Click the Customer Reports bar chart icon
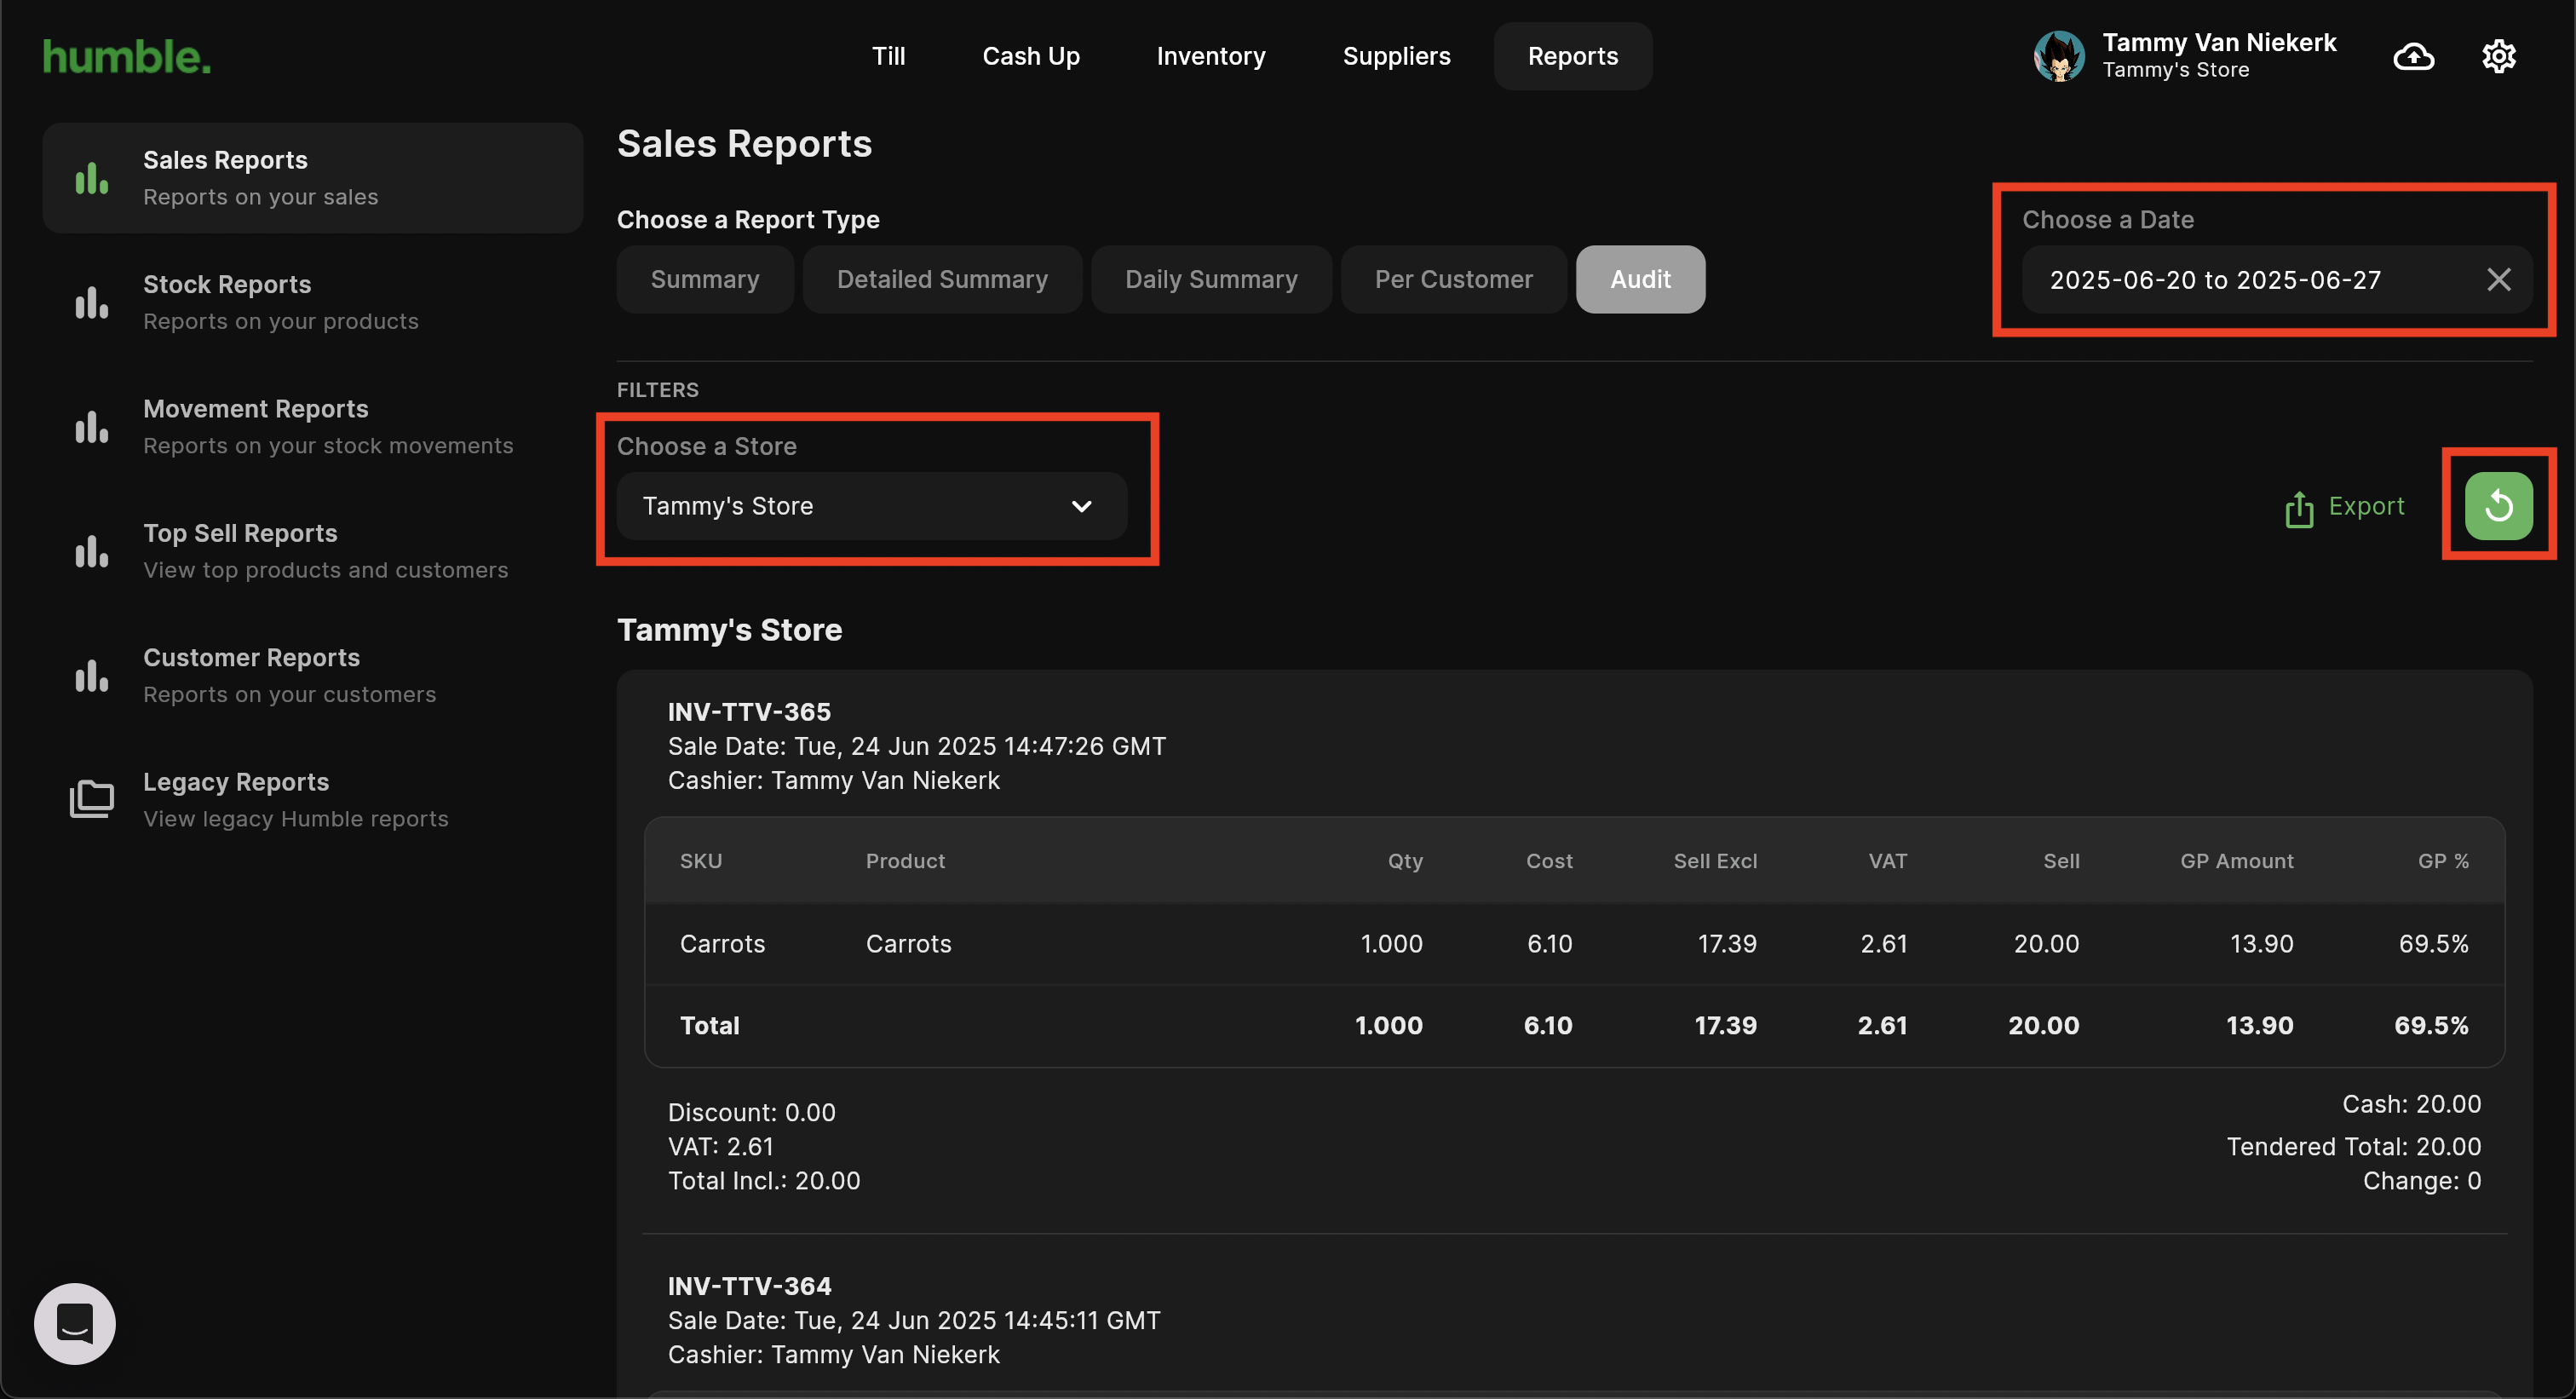 tap(92, 676)
